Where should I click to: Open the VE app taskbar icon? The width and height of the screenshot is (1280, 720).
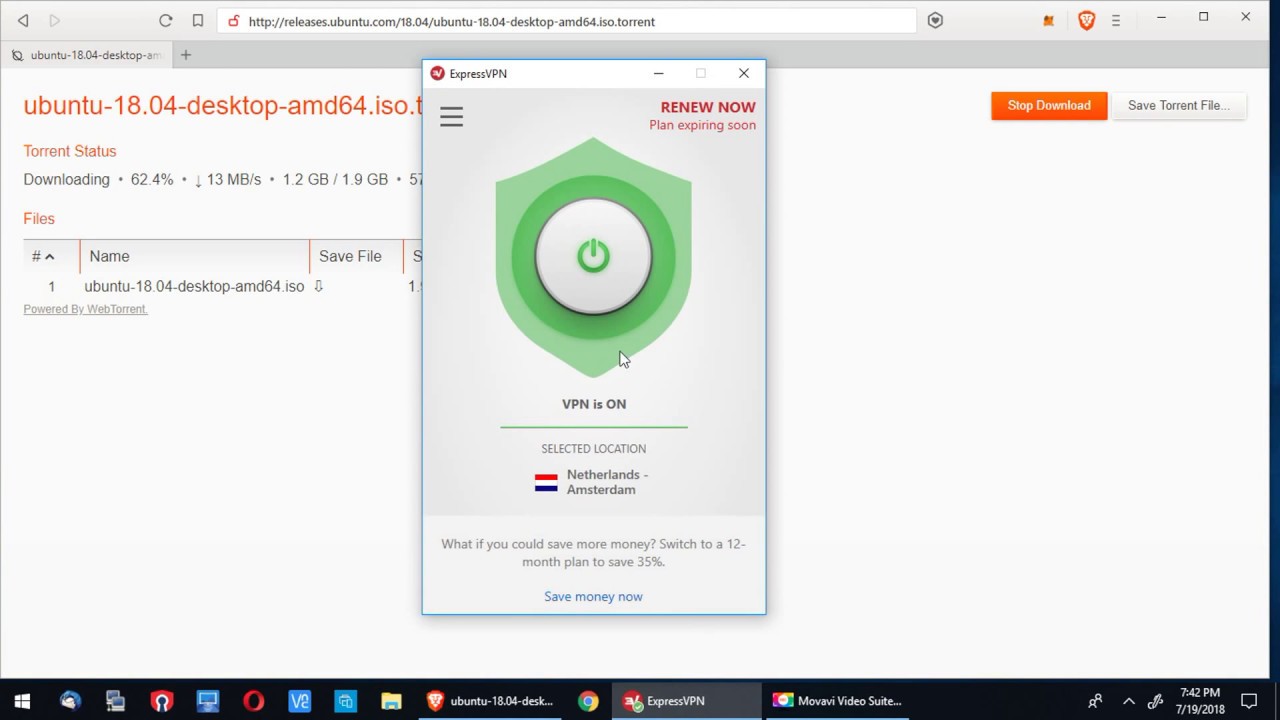(x=299, y=701)
